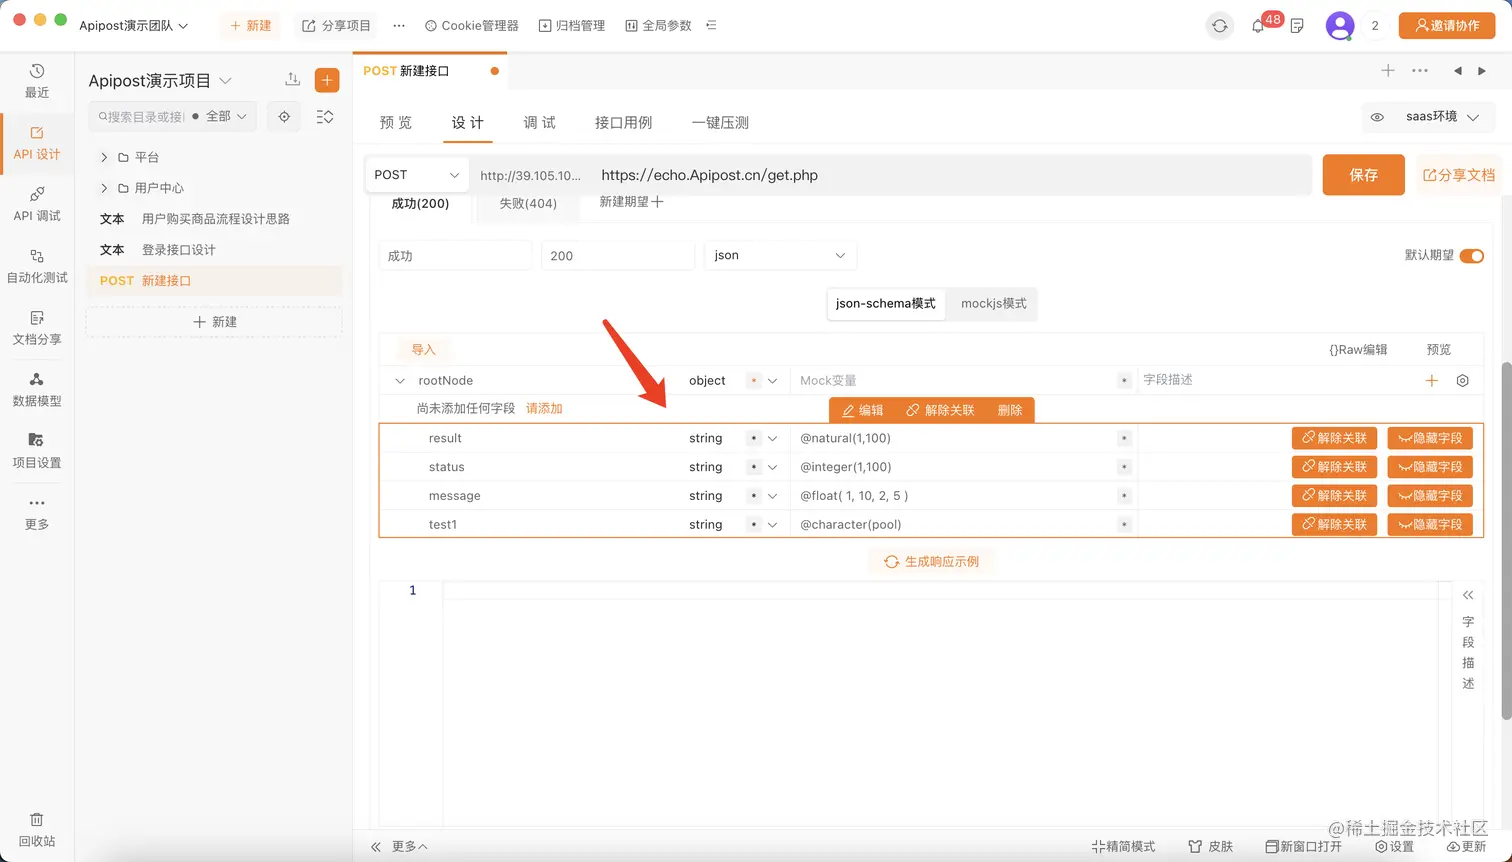Open the three-dots menu in top toolbar

pos(399,26)
